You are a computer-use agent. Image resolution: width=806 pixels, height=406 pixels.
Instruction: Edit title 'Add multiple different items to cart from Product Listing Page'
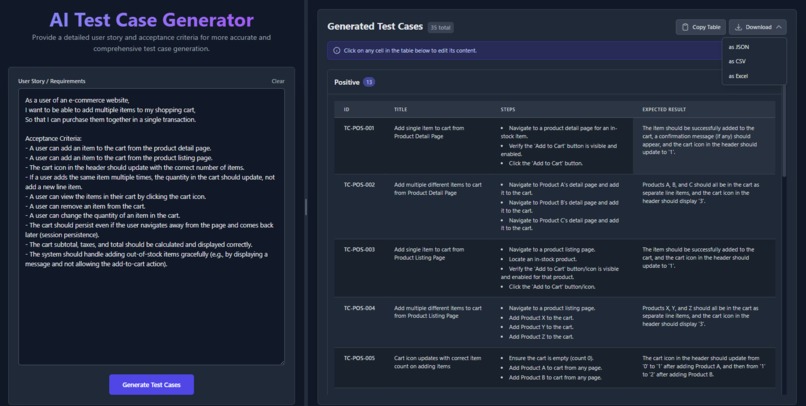point(438,322)
